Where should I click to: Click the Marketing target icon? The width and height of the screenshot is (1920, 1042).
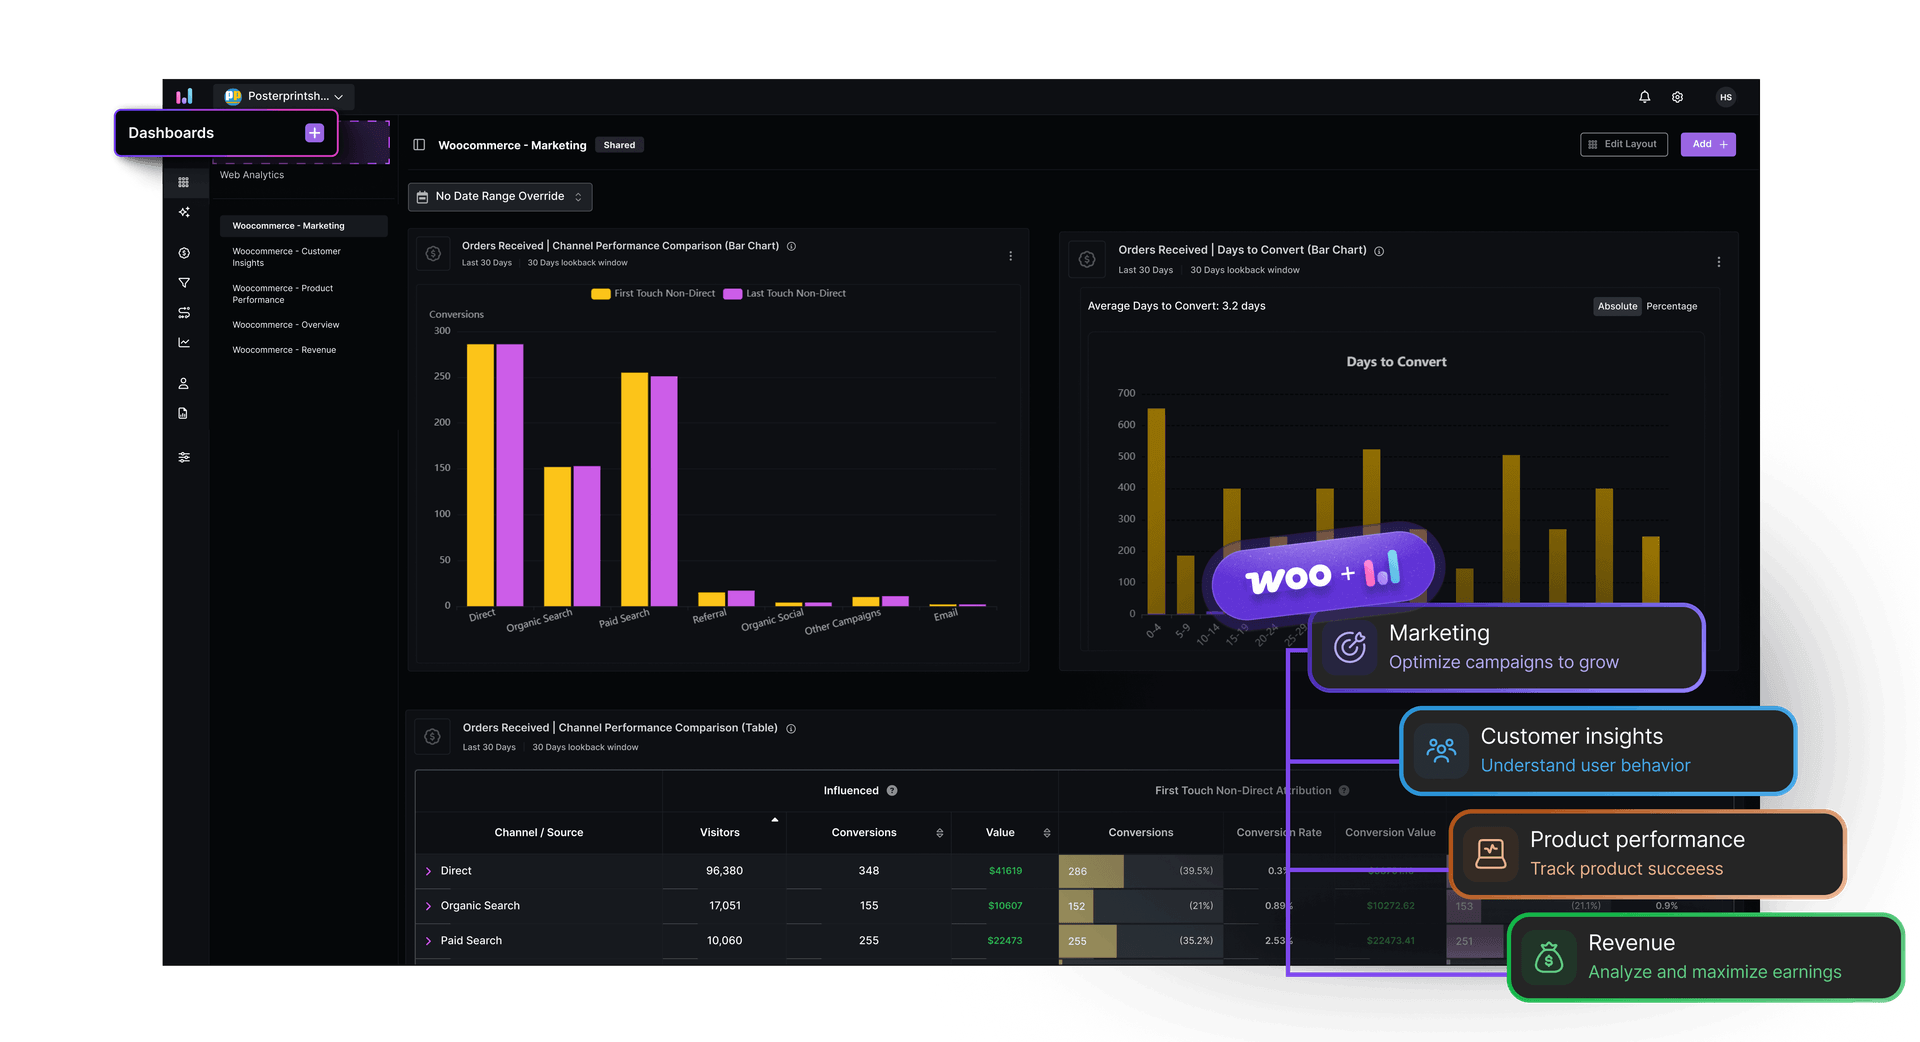pos(1350,647)
